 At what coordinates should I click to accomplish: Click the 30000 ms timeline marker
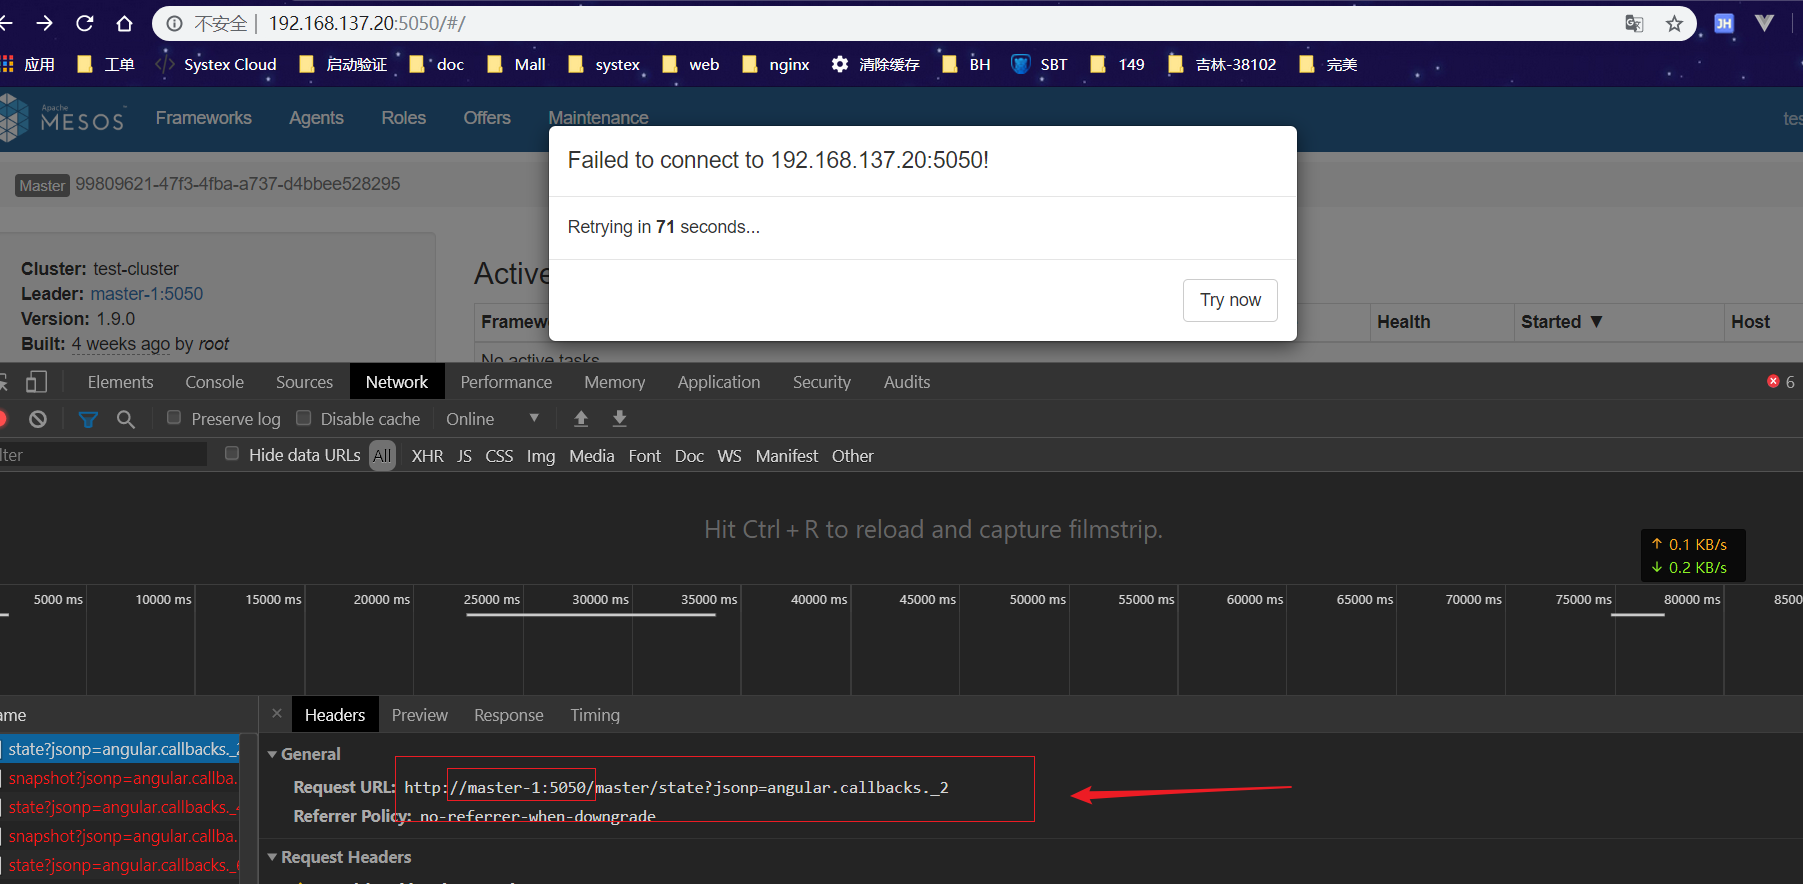600,599
